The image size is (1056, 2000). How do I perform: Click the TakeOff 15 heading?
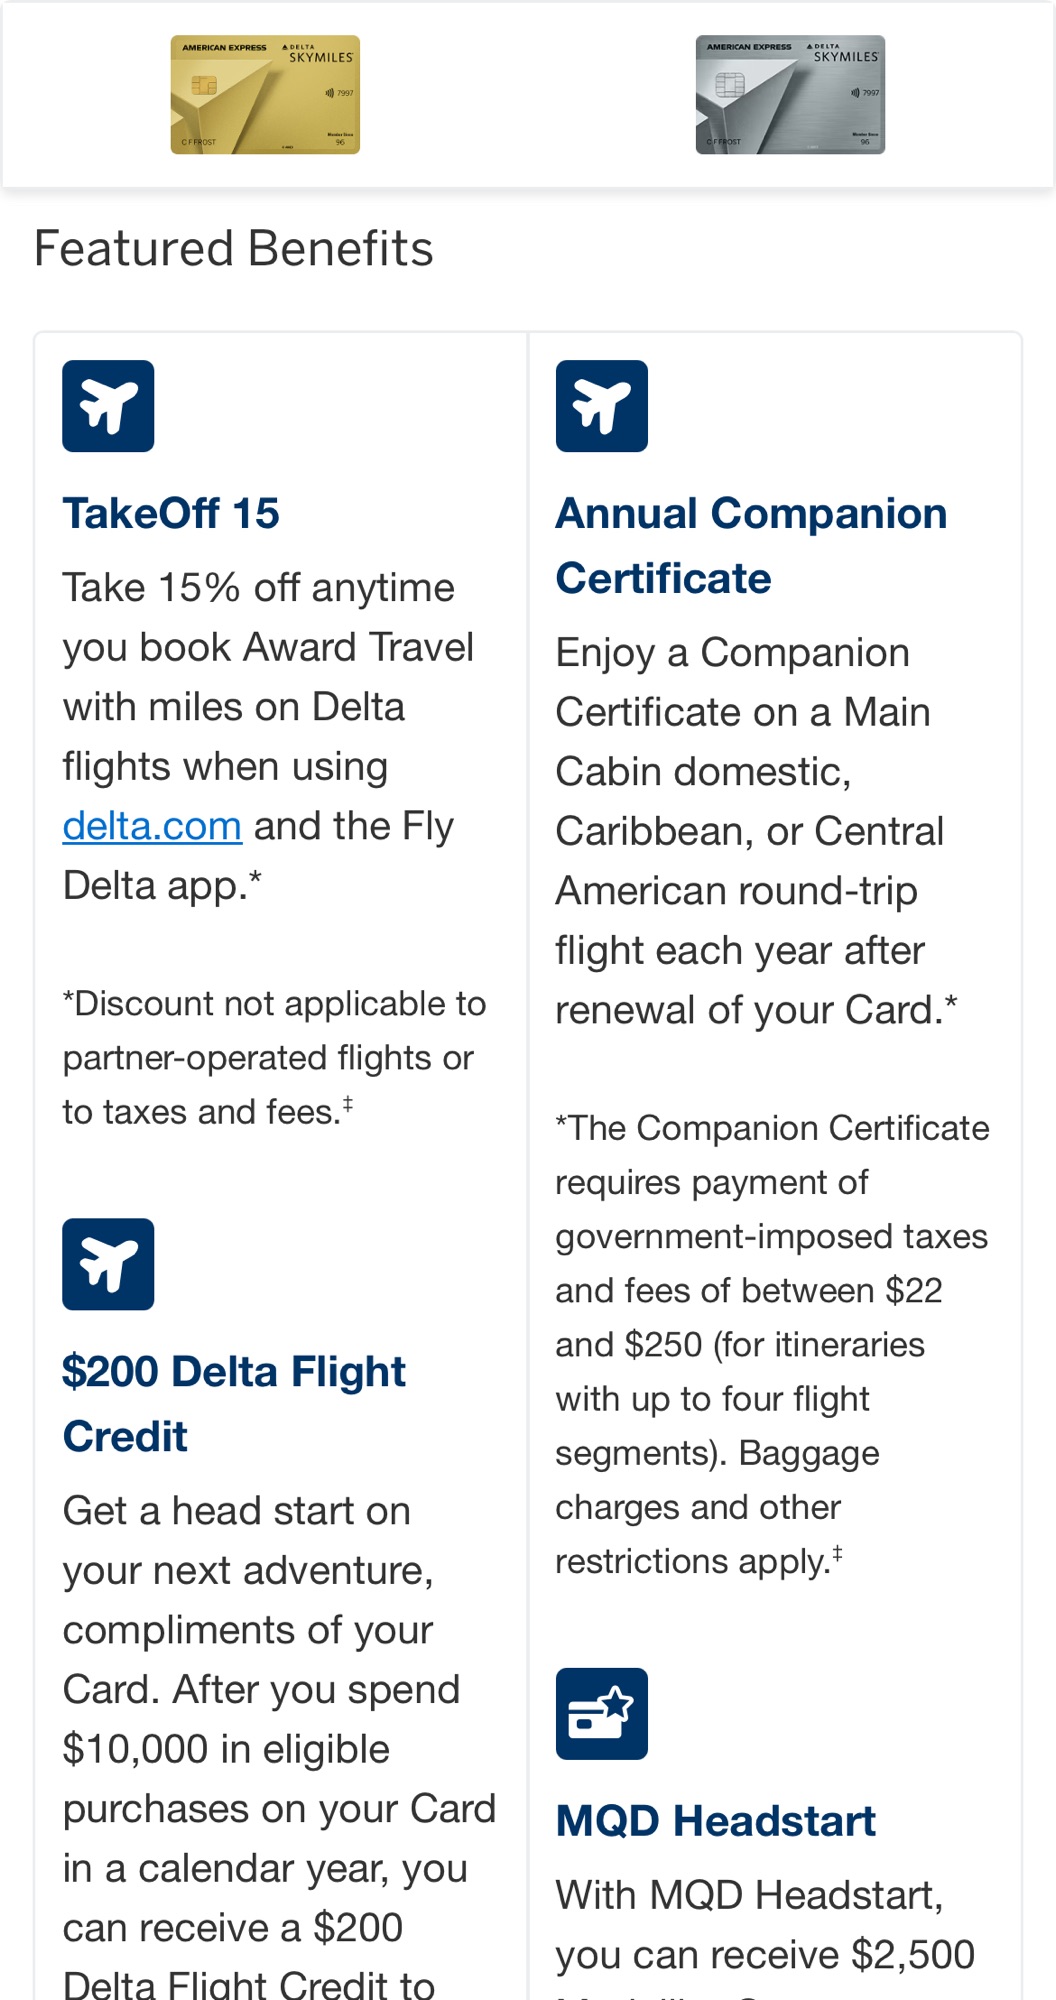point(171,514)
